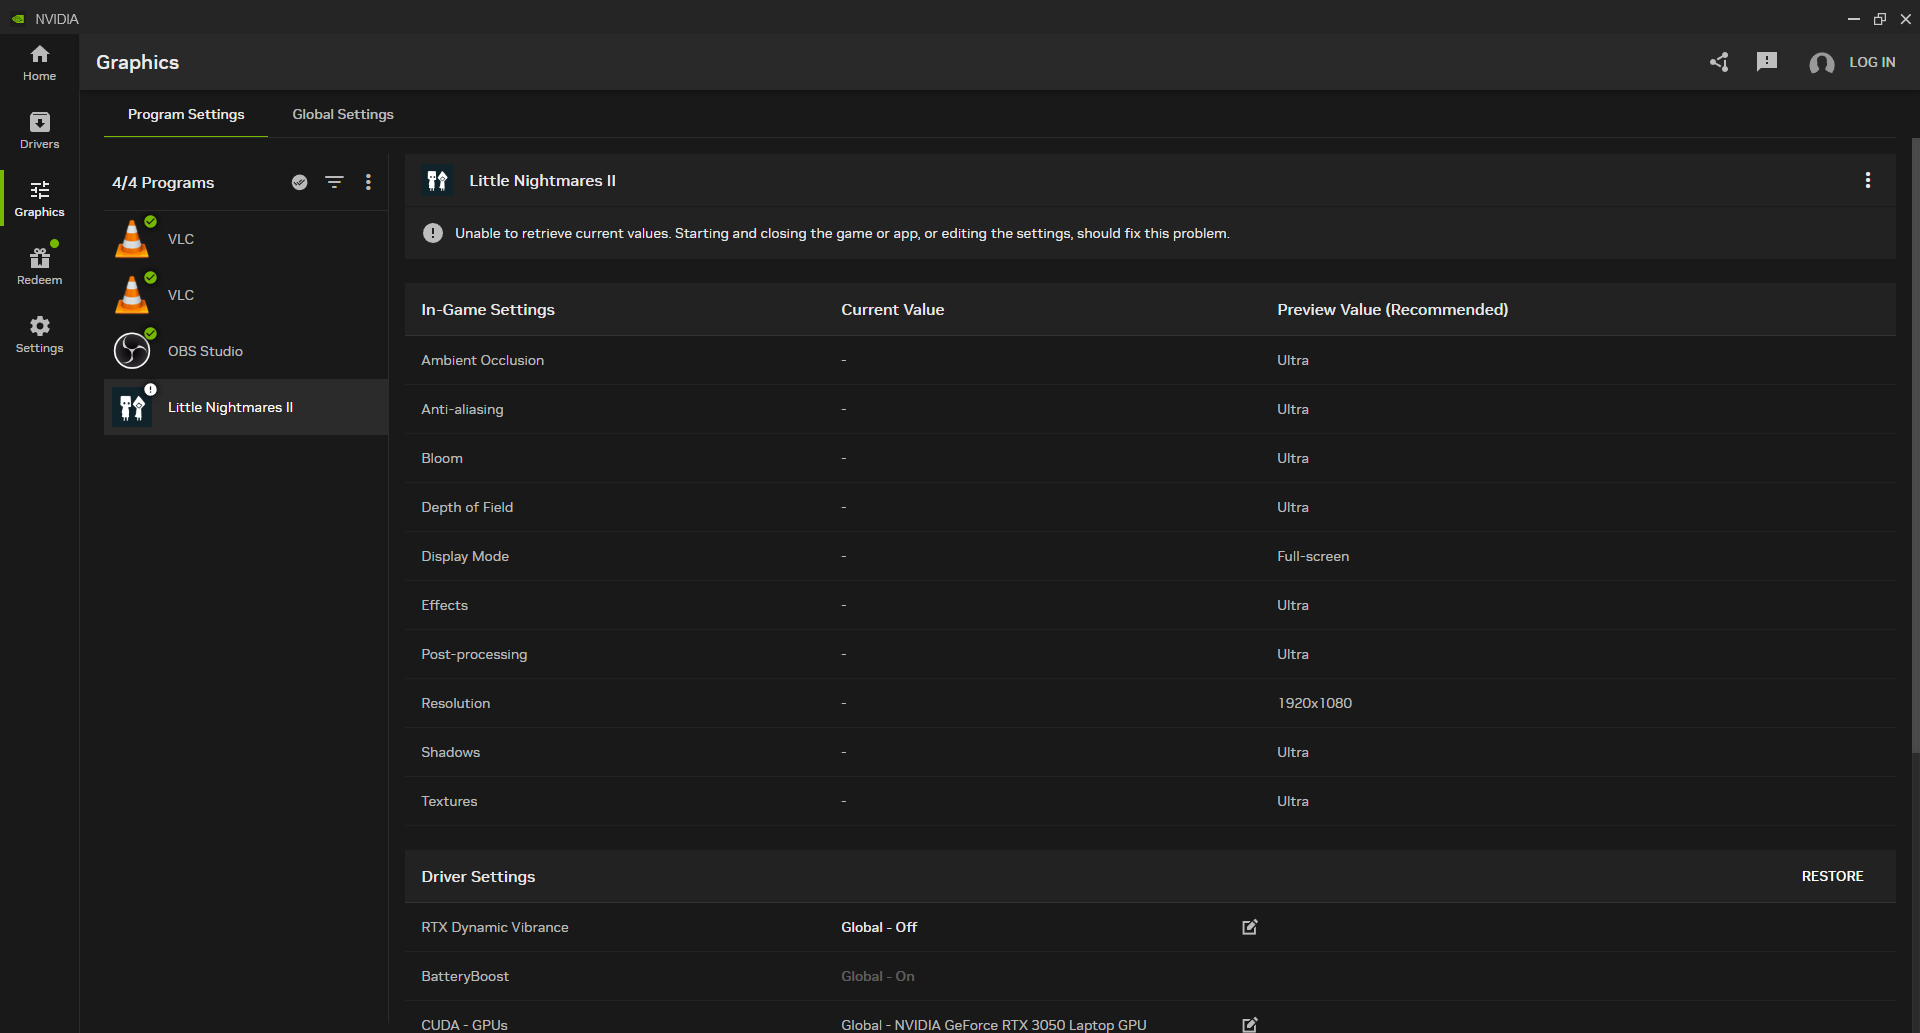Click the 4/4 Programs heading
The width and height of the screenshot is (1920, 1033).
pyautogui.click(x=163, y=183)
